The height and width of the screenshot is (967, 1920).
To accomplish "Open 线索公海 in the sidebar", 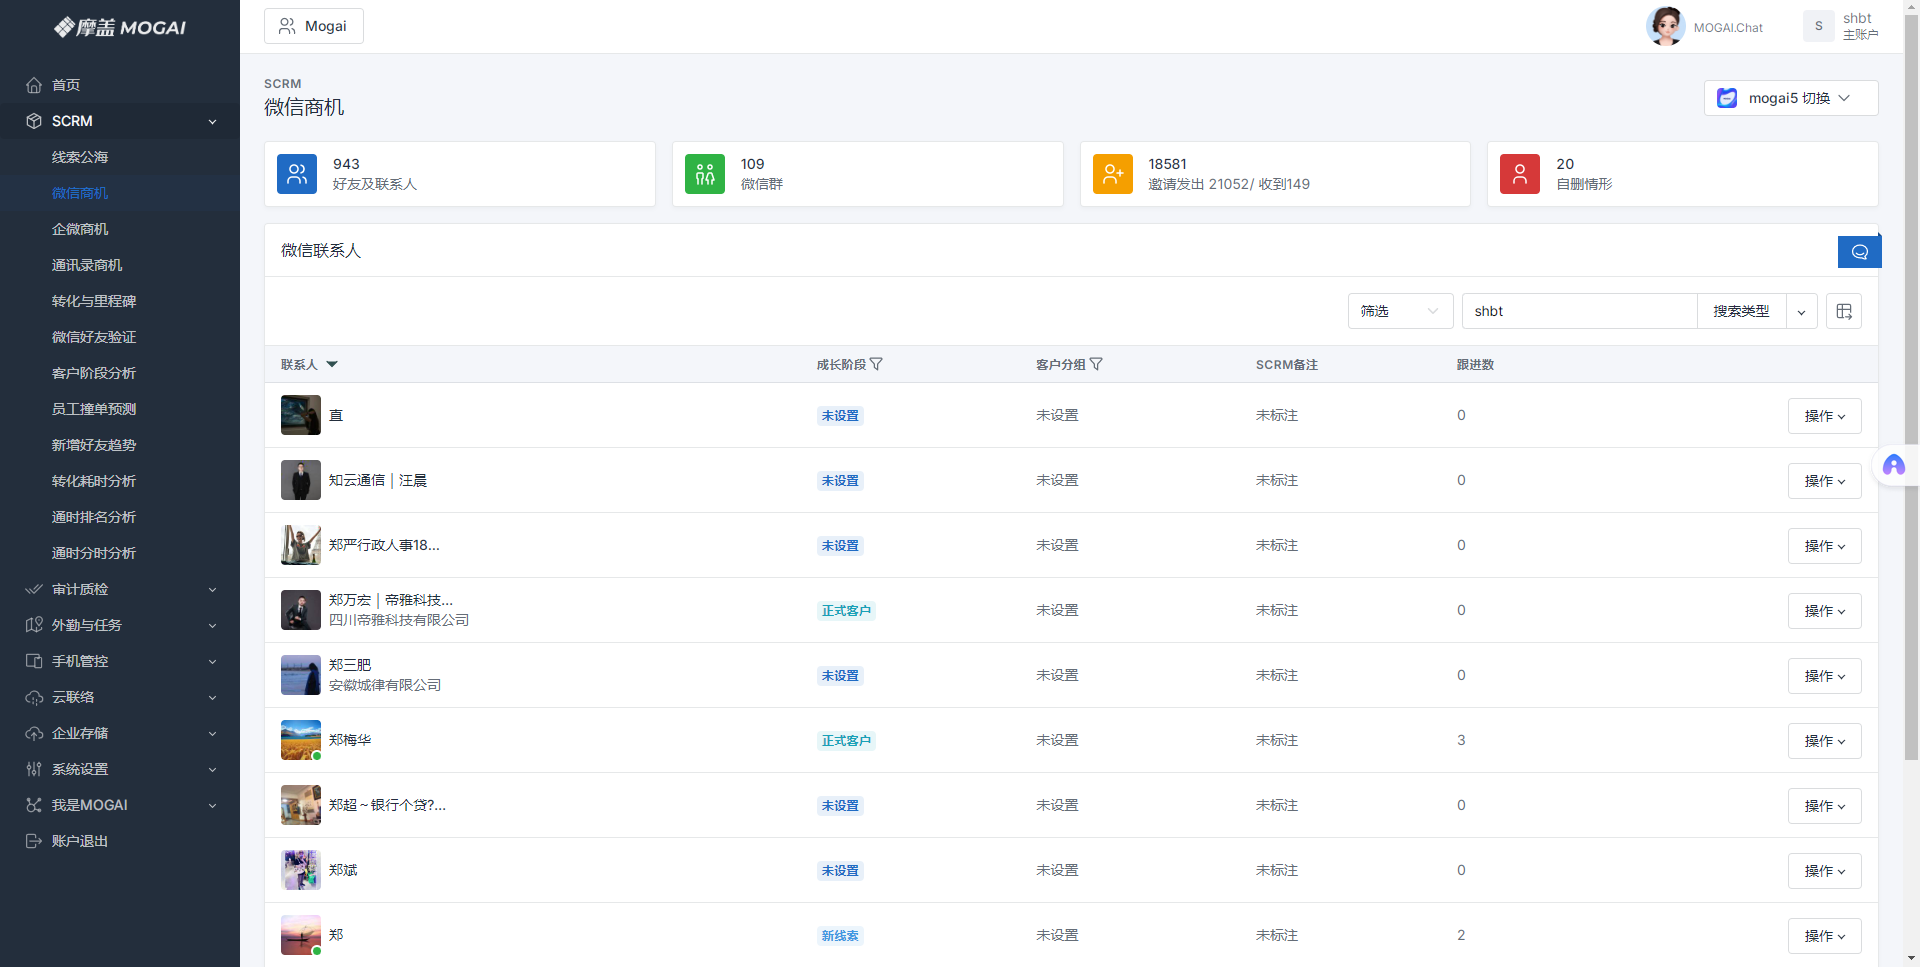I will [80, 157].
